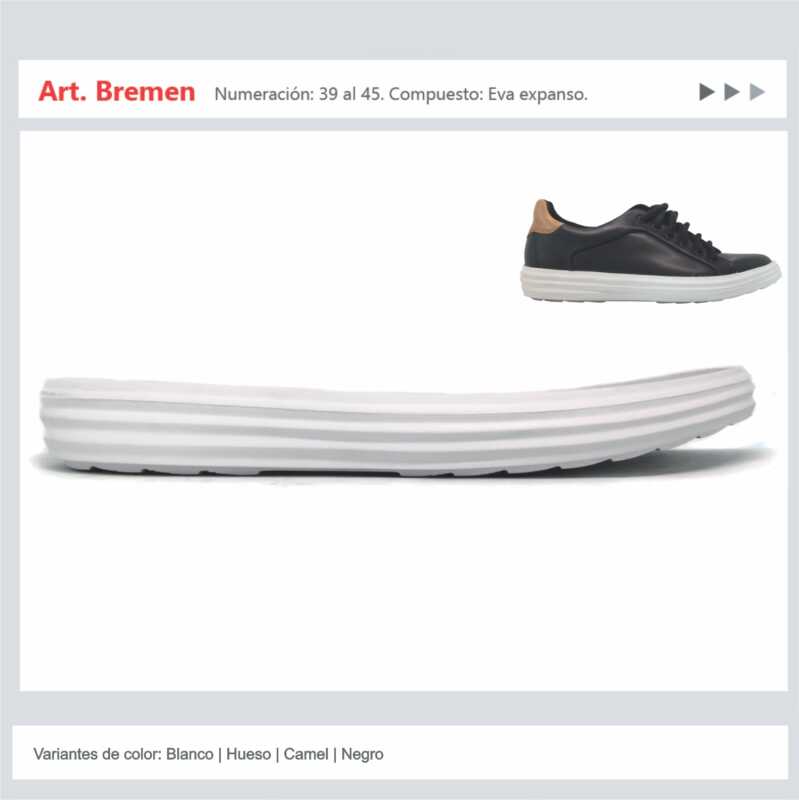
Task: Select the Camel color variant
Action: [x=306, y=754]
